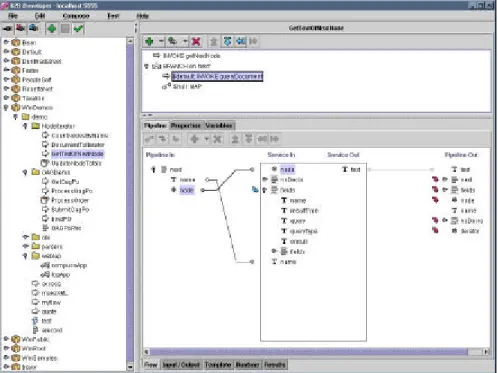Click the blue server icon in main toolbar
498x373 pixels.
pyautogui.click(x=33, y=28)
